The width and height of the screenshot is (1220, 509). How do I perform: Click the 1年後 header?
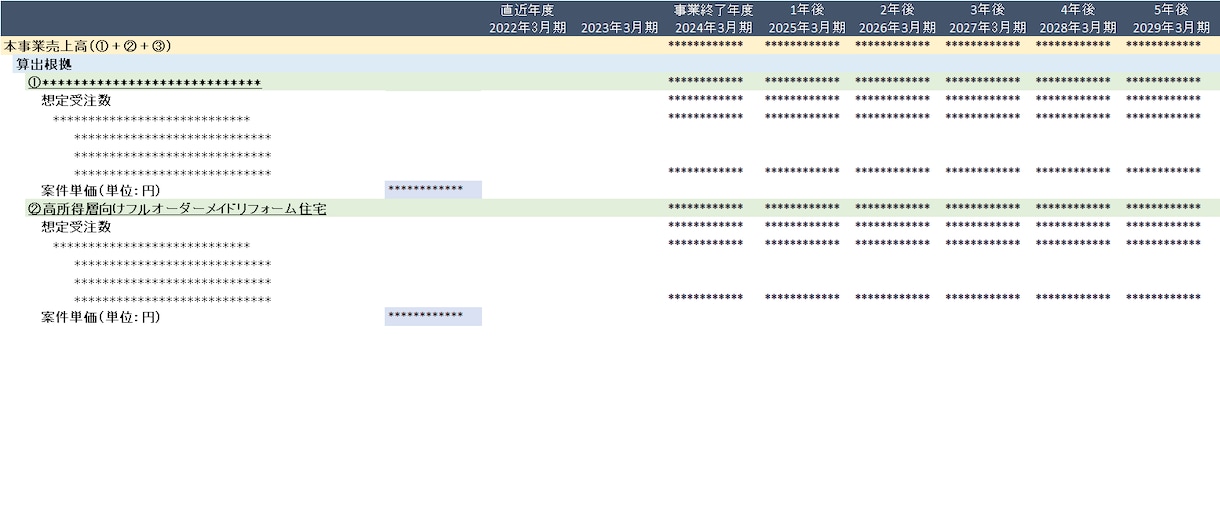click(806, 10)
